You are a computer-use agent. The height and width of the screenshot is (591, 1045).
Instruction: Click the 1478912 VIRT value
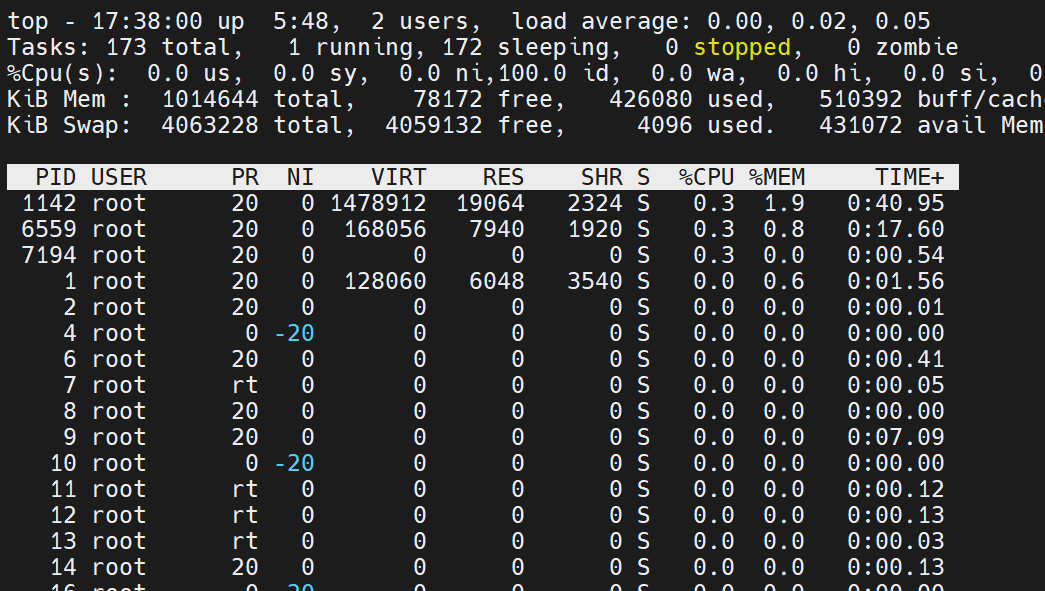pyautogui.click(x=378, y=204)
